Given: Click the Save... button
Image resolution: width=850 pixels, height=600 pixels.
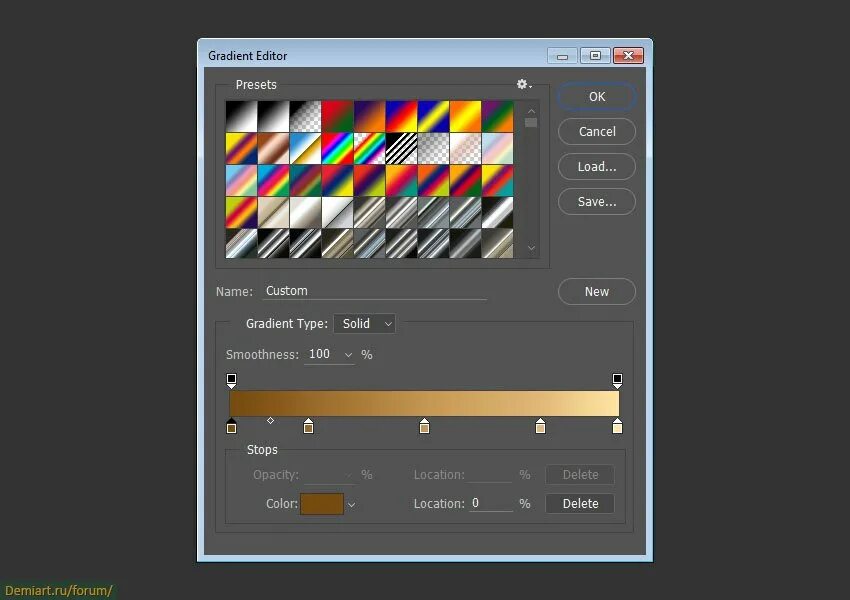Looking at the screenshot, I should (x=597, y=202).
